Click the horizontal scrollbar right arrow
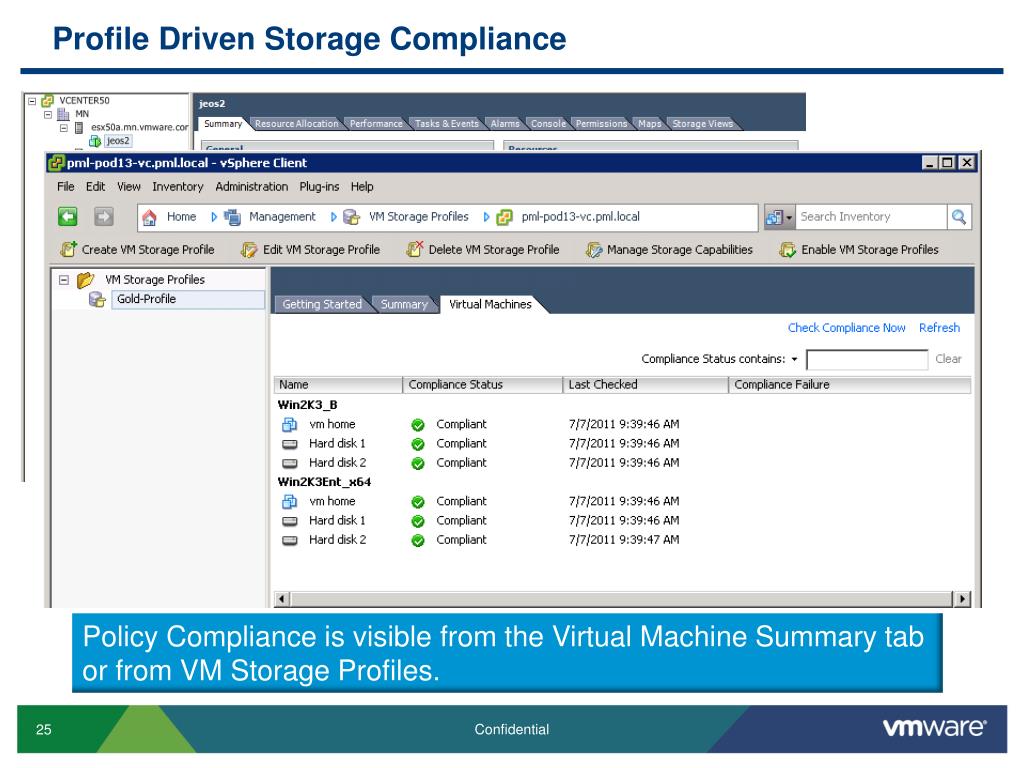This screenshot has width=1024, height=768. point(962,598)
